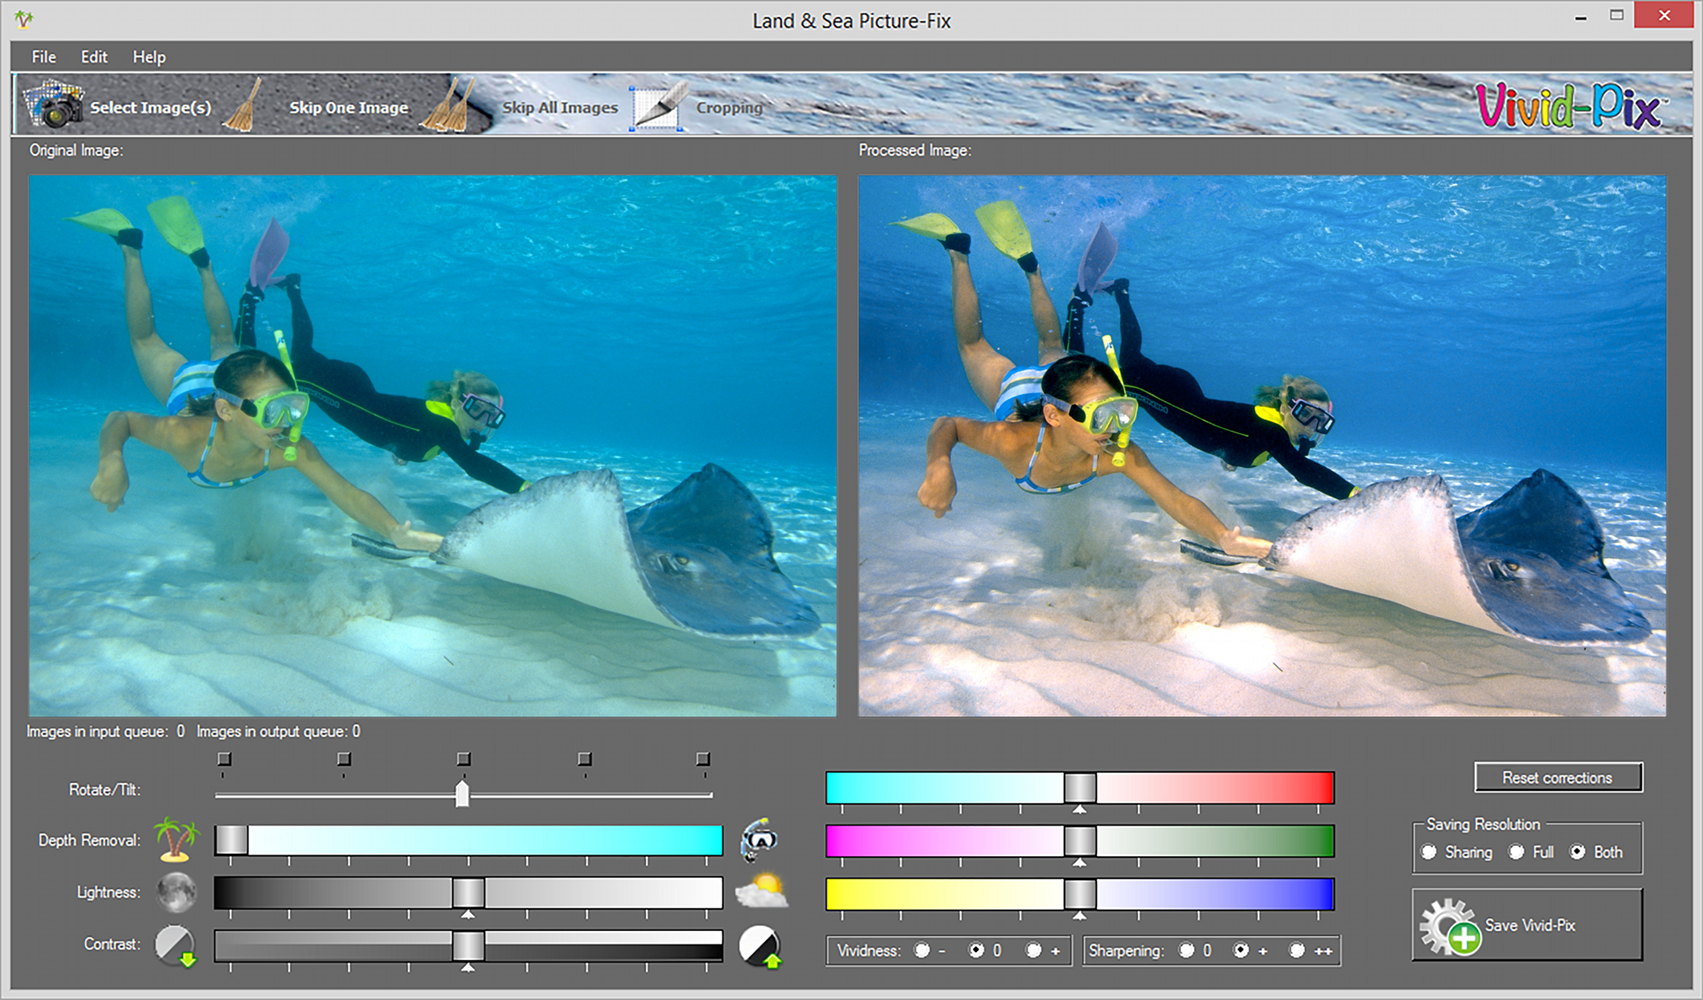Screen dimensions: 1703x1000
Task: Click the Processed Image preview
Action: click(x=1262, y=446)
